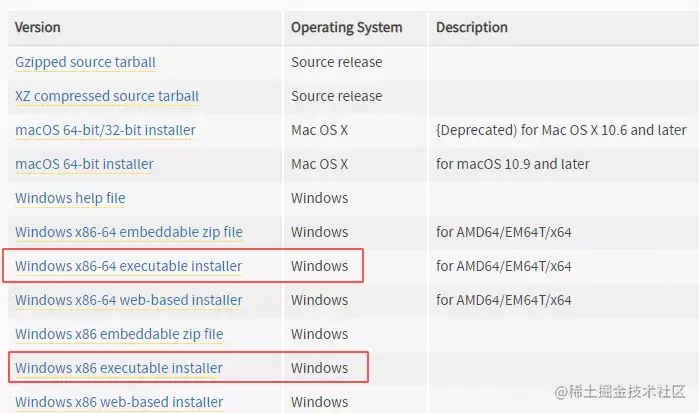Image resolution: width=699 pixels, height=413 pixels.
Task: Click Source release cell in the XZ row
Action: tap(336, 96)
